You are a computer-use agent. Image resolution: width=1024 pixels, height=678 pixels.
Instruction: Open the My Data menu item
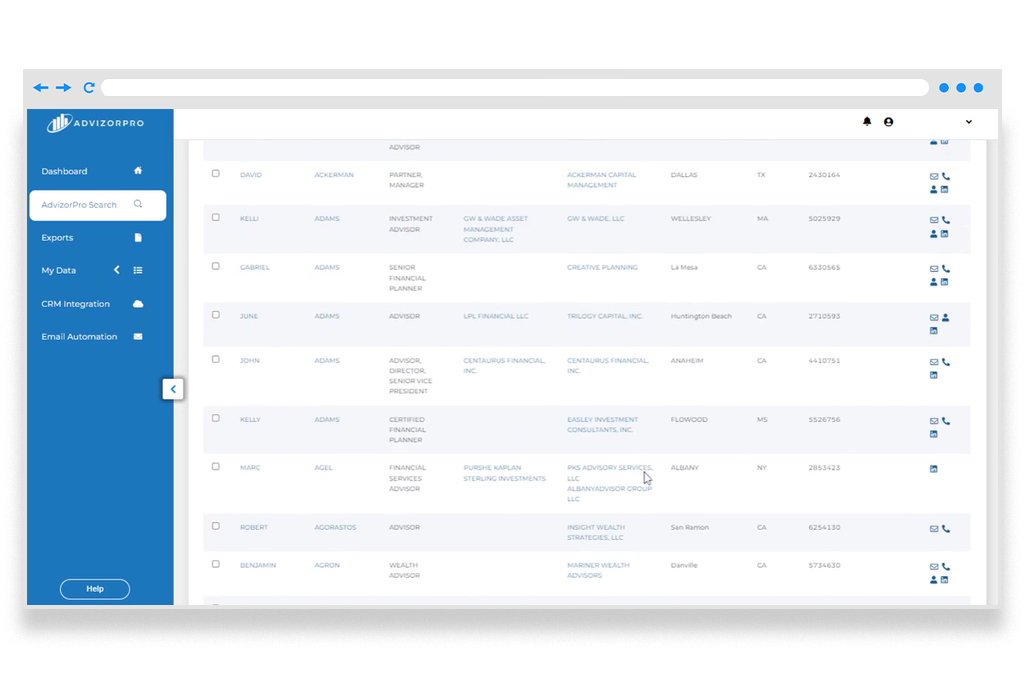coord(59,270)
